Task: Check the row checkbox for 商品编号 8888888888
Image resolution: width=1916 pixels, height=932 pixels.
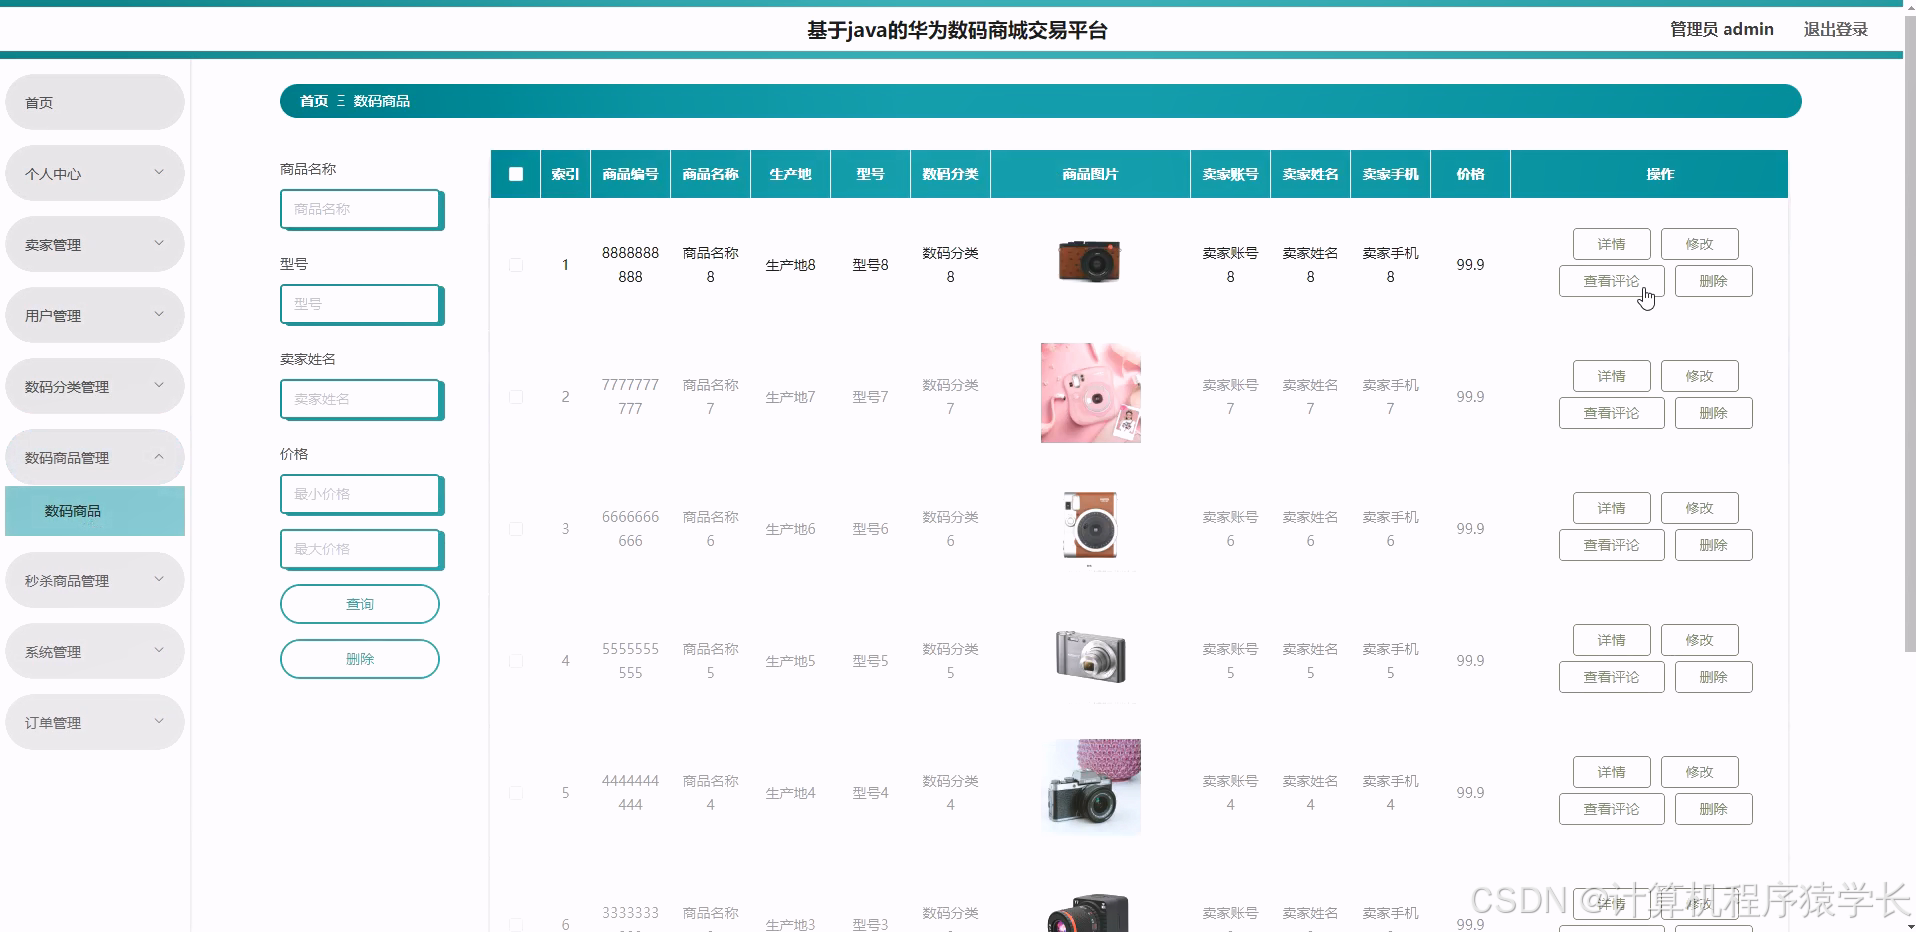Action: click(516, 265)
